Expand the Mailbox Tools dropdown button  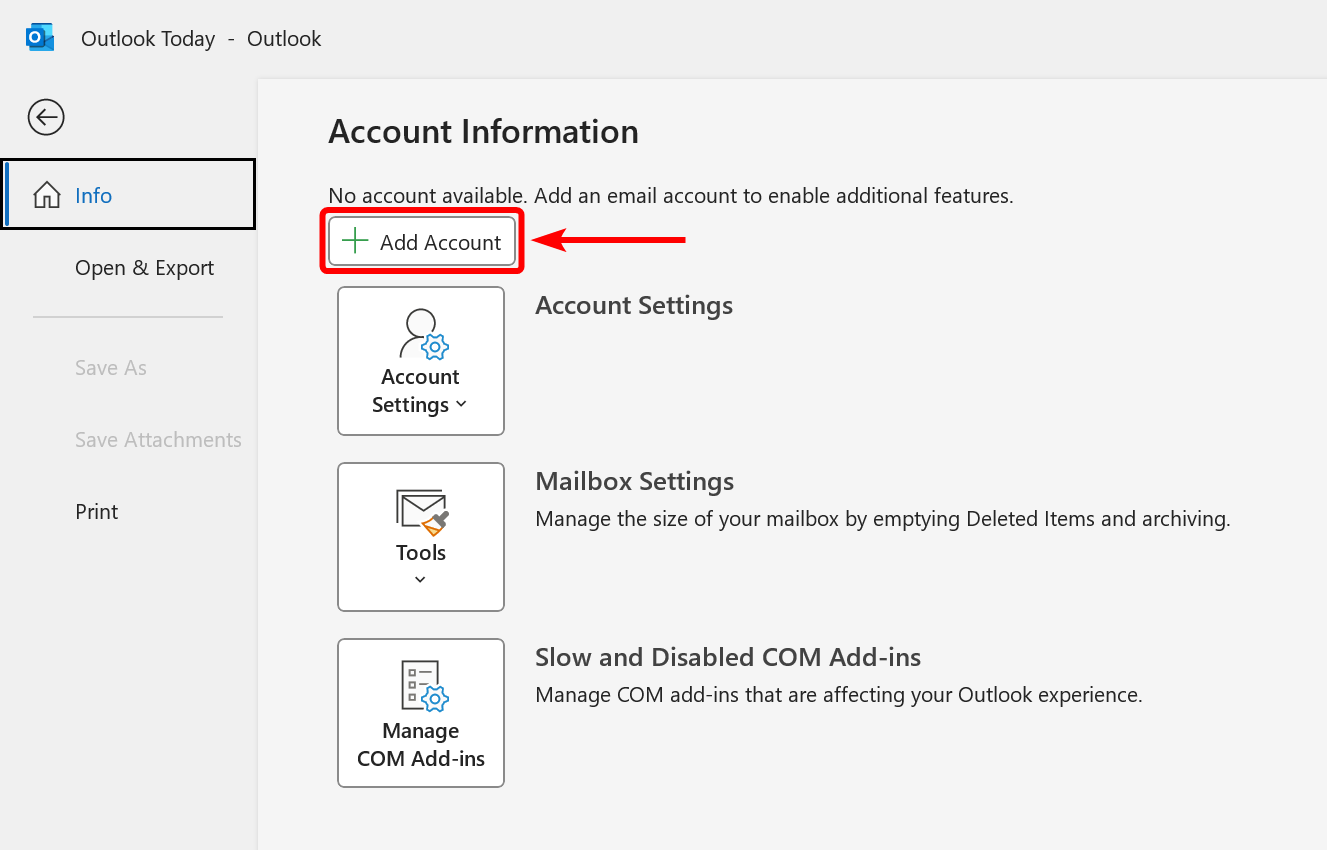421,537
